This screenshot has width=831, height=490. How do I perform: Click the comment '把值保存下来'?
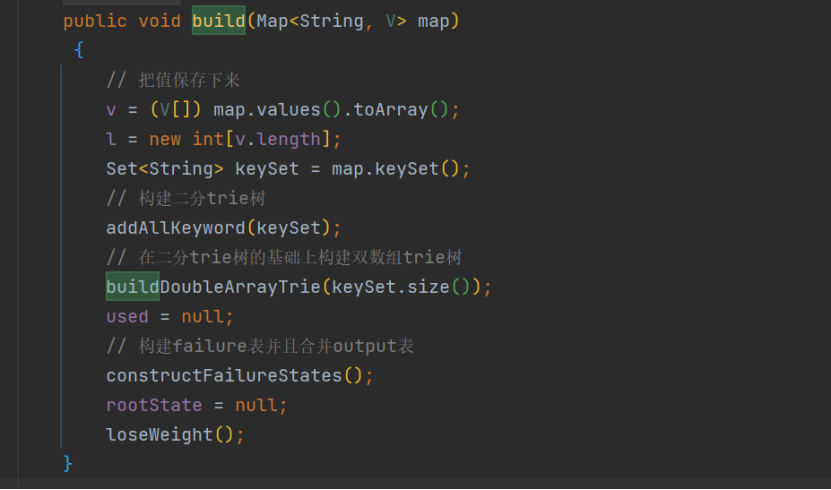click(173, 80)
